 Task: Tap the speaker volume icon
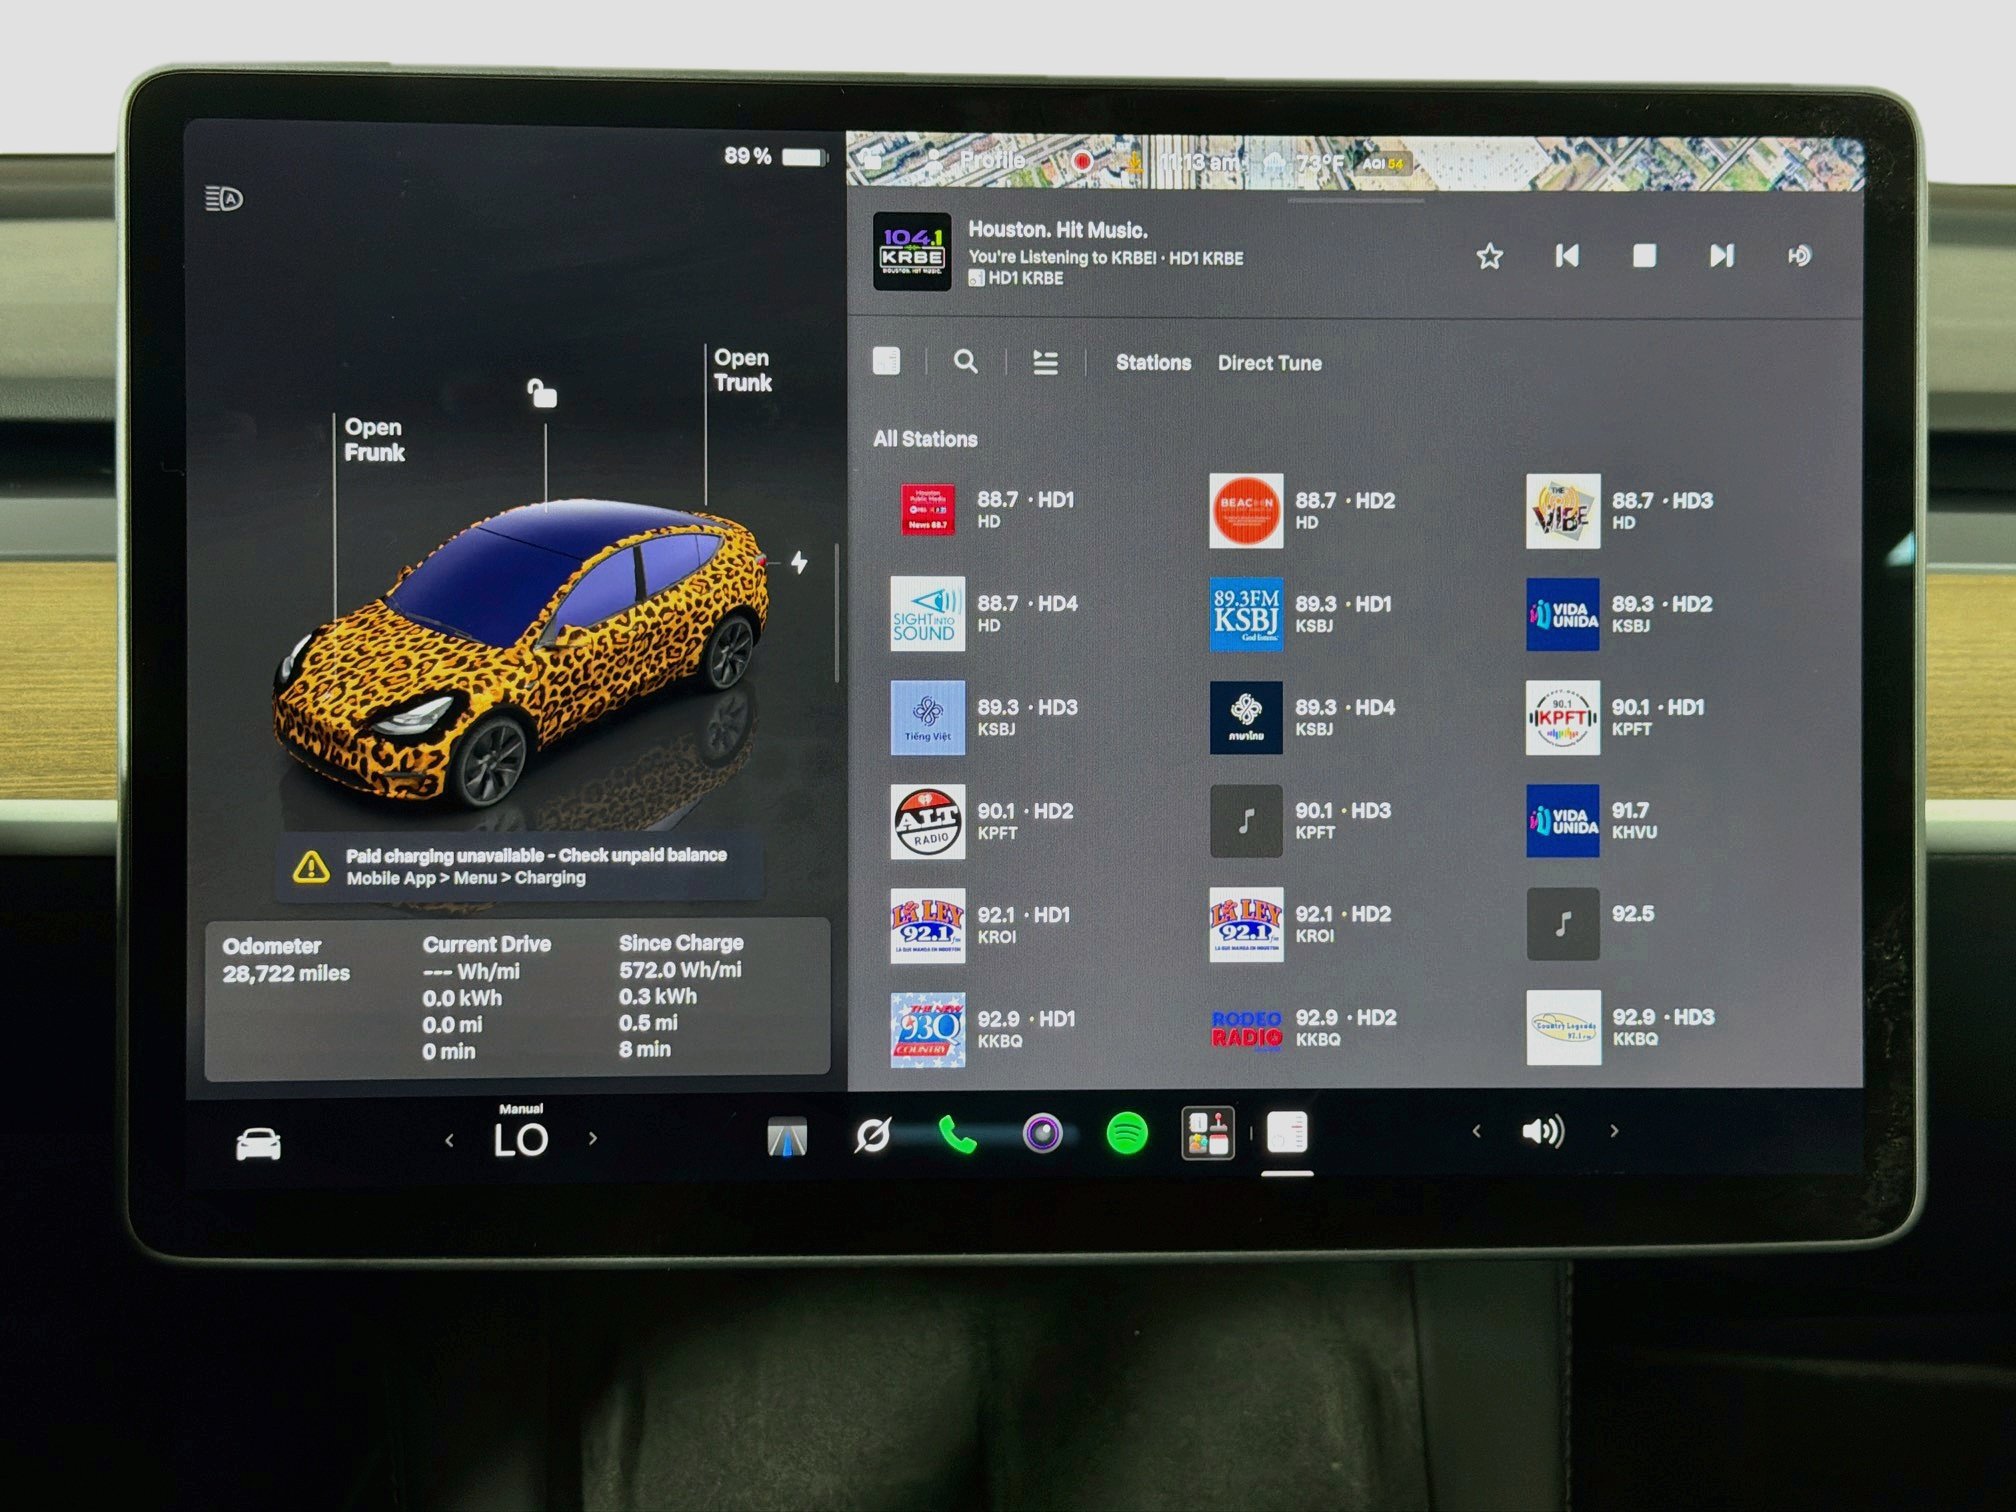1543,1131
